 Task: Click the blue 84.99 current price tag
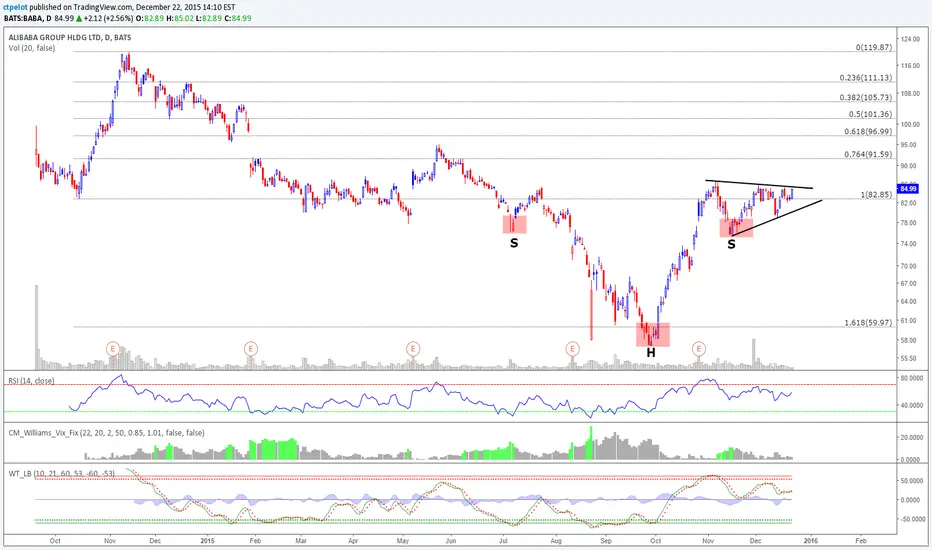coord(908,188)
